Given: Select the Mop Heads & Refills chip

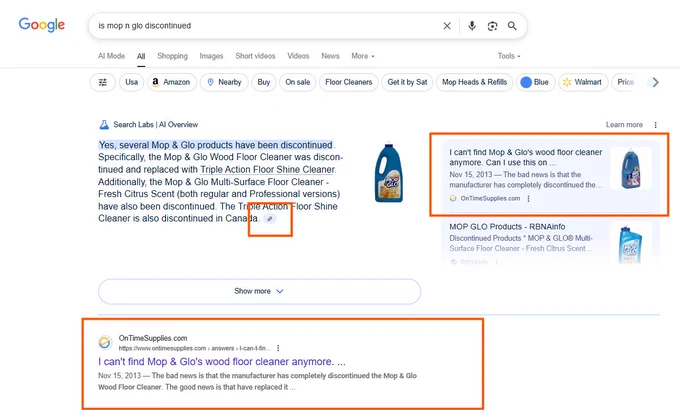Looking at the screenshot, I should (474, 82).
